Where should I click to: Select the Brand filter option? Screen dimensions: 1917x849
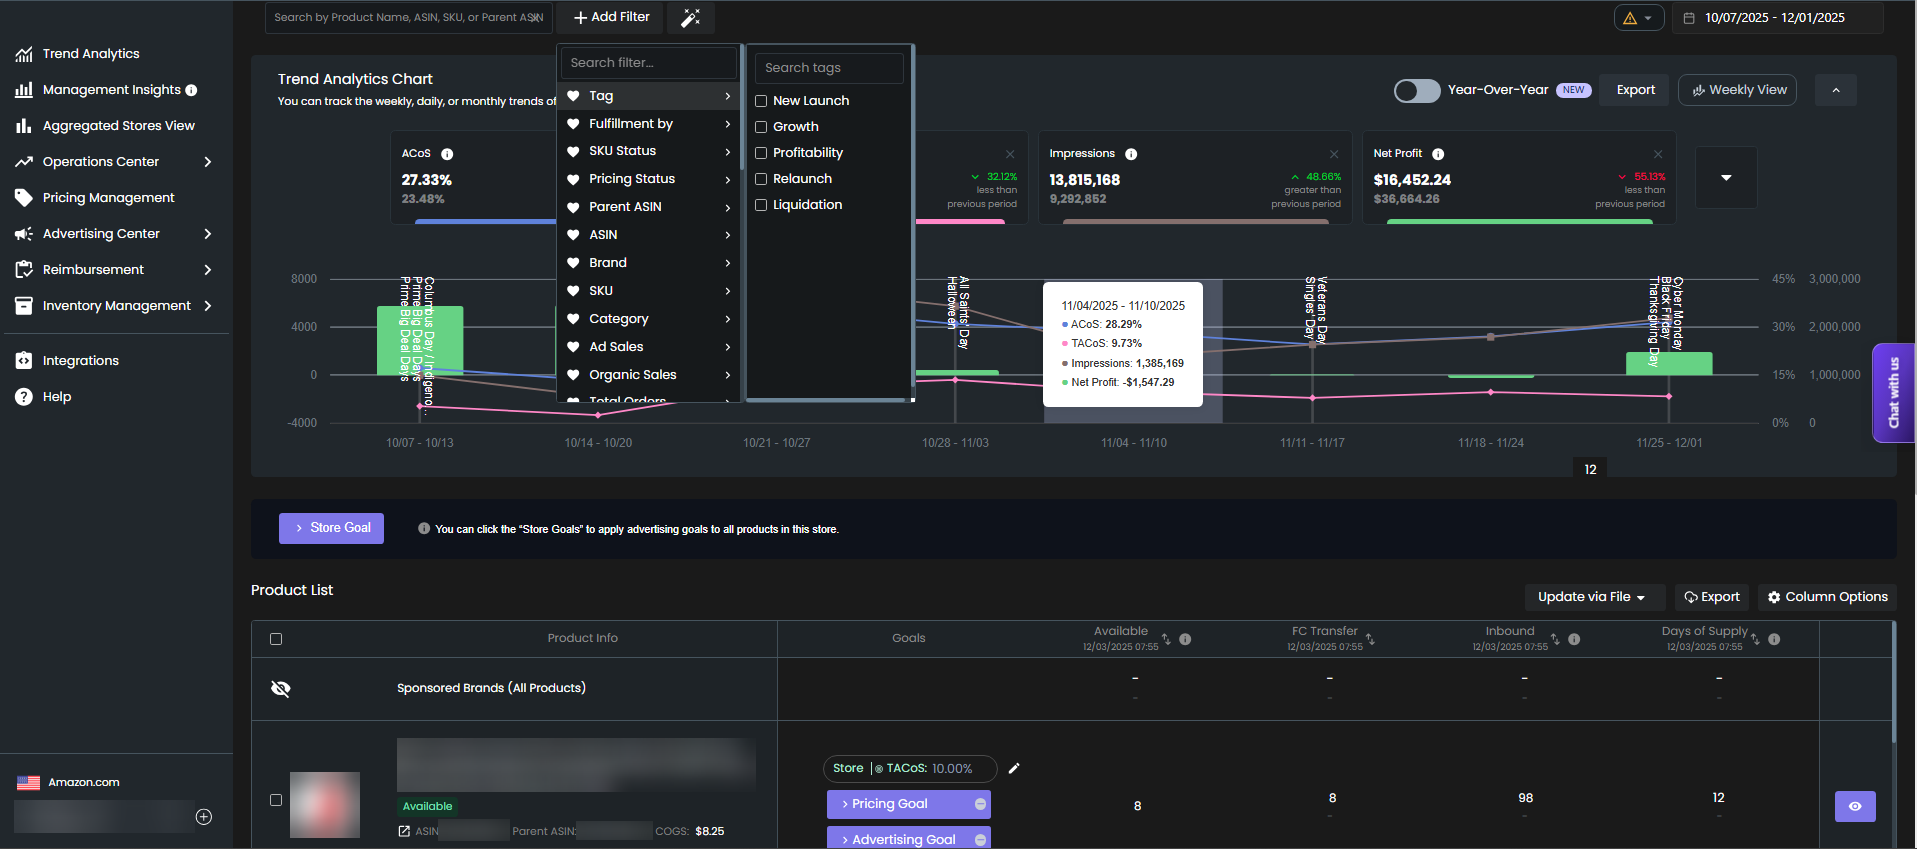pyautogui.click(x=649, y=263)
